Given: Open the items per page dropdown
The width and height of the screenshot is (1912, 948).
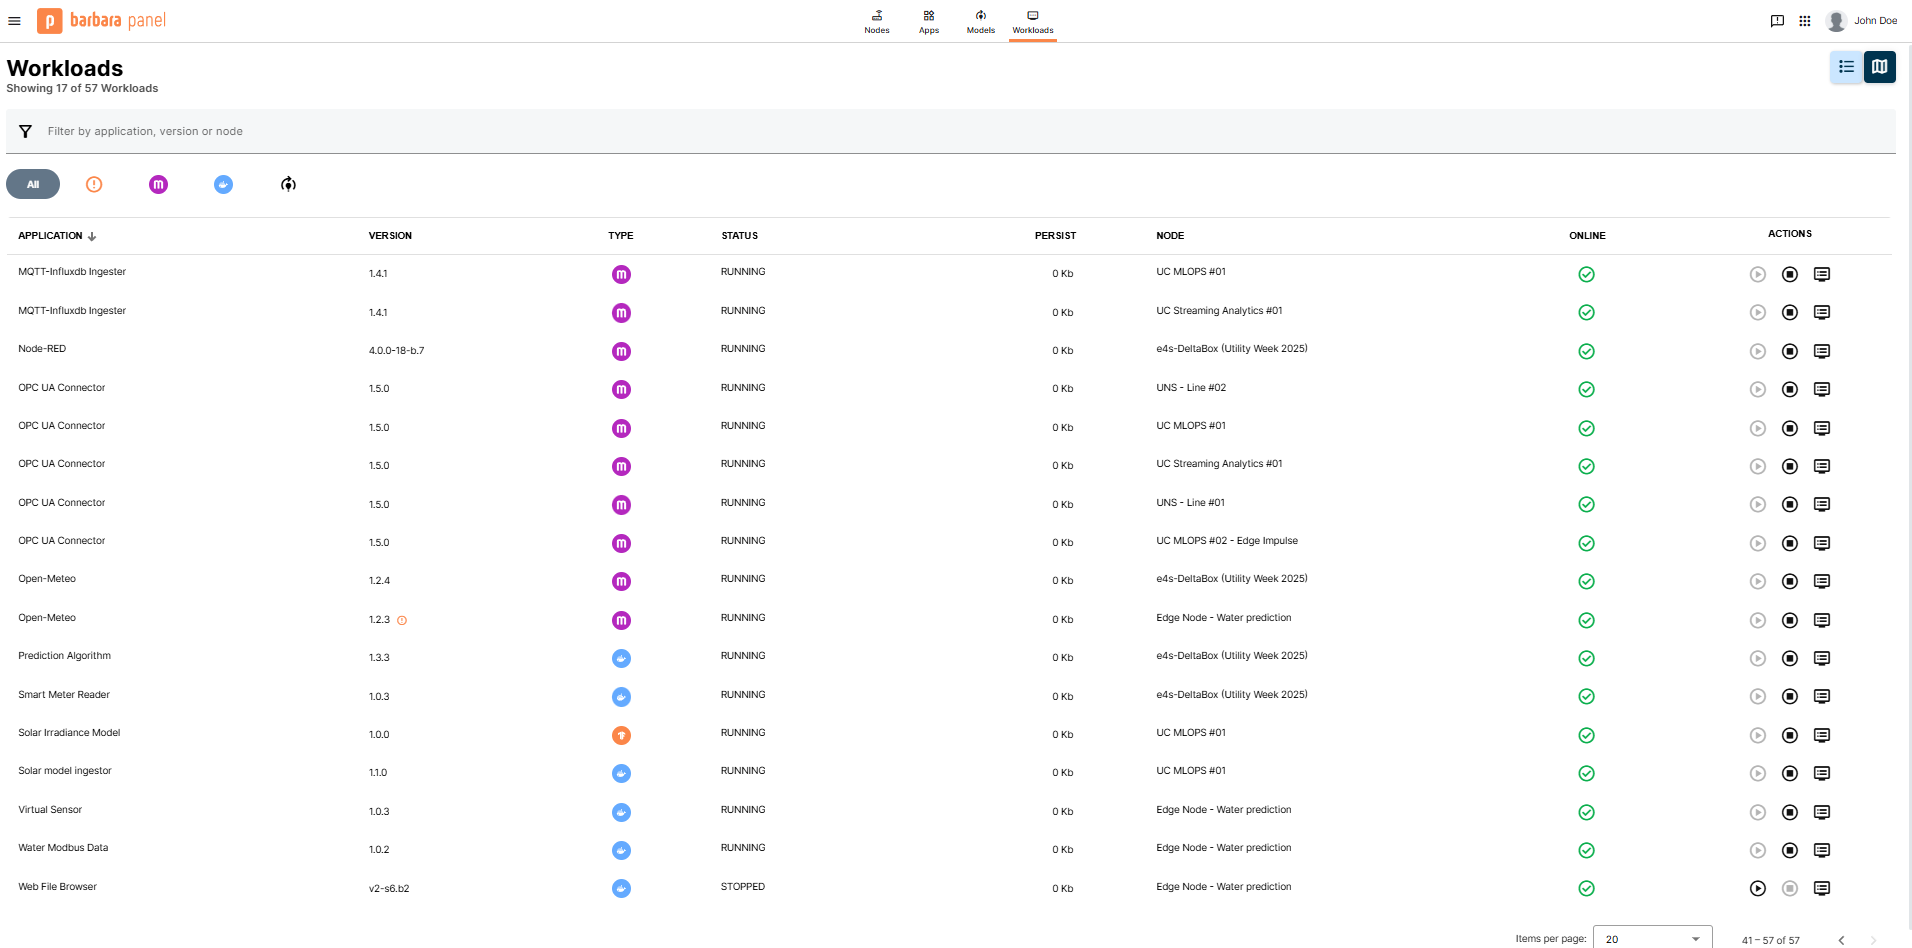Looking at the screenshot, I should point(1651,938).
